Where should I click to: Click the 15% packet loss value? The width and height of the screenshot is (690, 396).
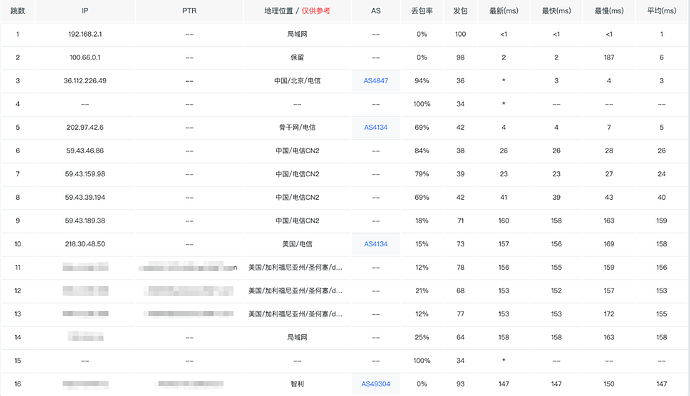tap(422, 244)
